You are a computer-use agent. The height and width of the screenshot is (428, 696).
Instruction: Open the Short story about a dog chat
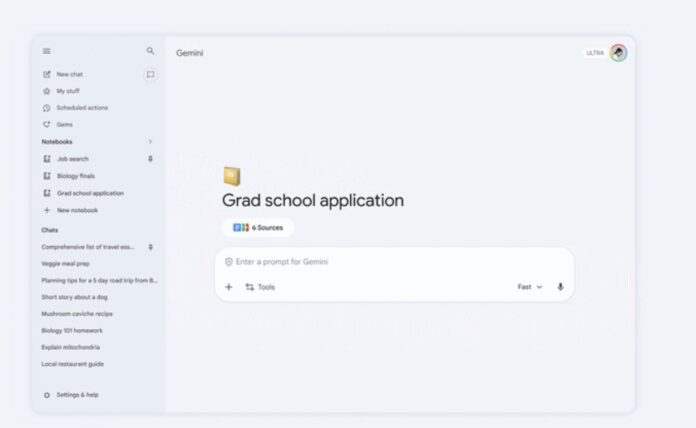(75, 297)
